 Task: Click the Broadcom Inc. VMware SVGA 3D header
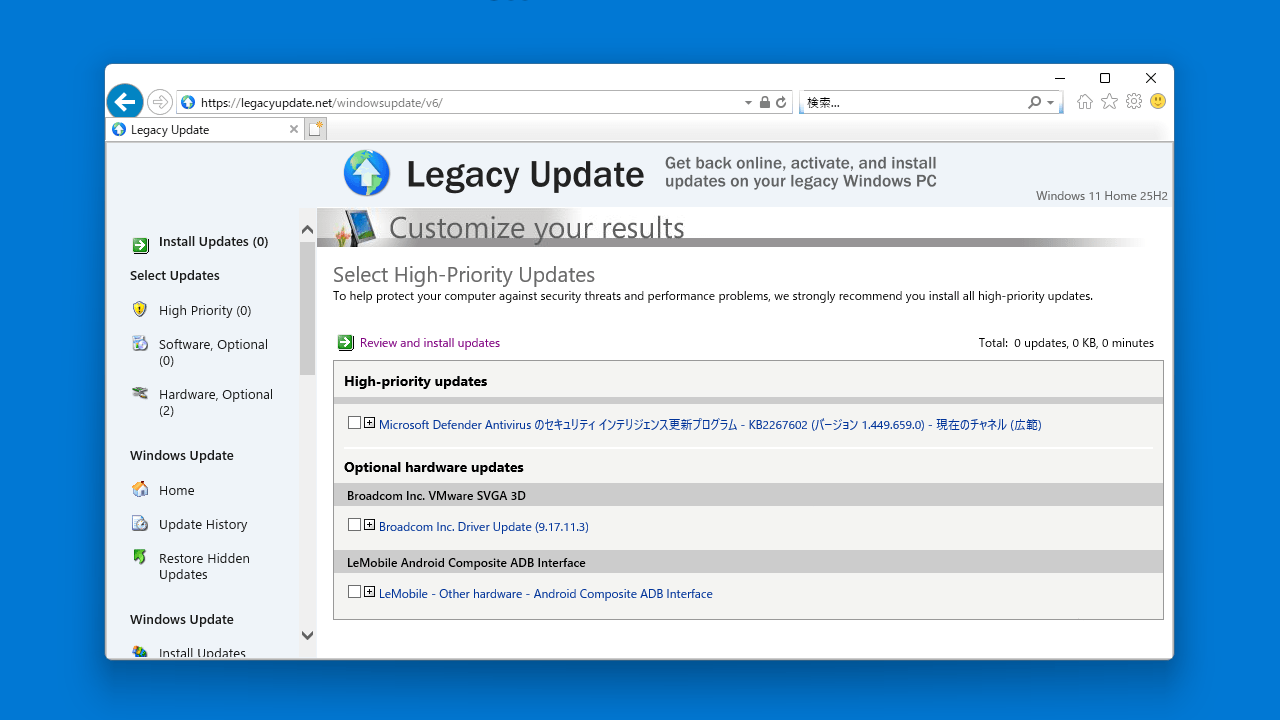click(x=748, y=495)
